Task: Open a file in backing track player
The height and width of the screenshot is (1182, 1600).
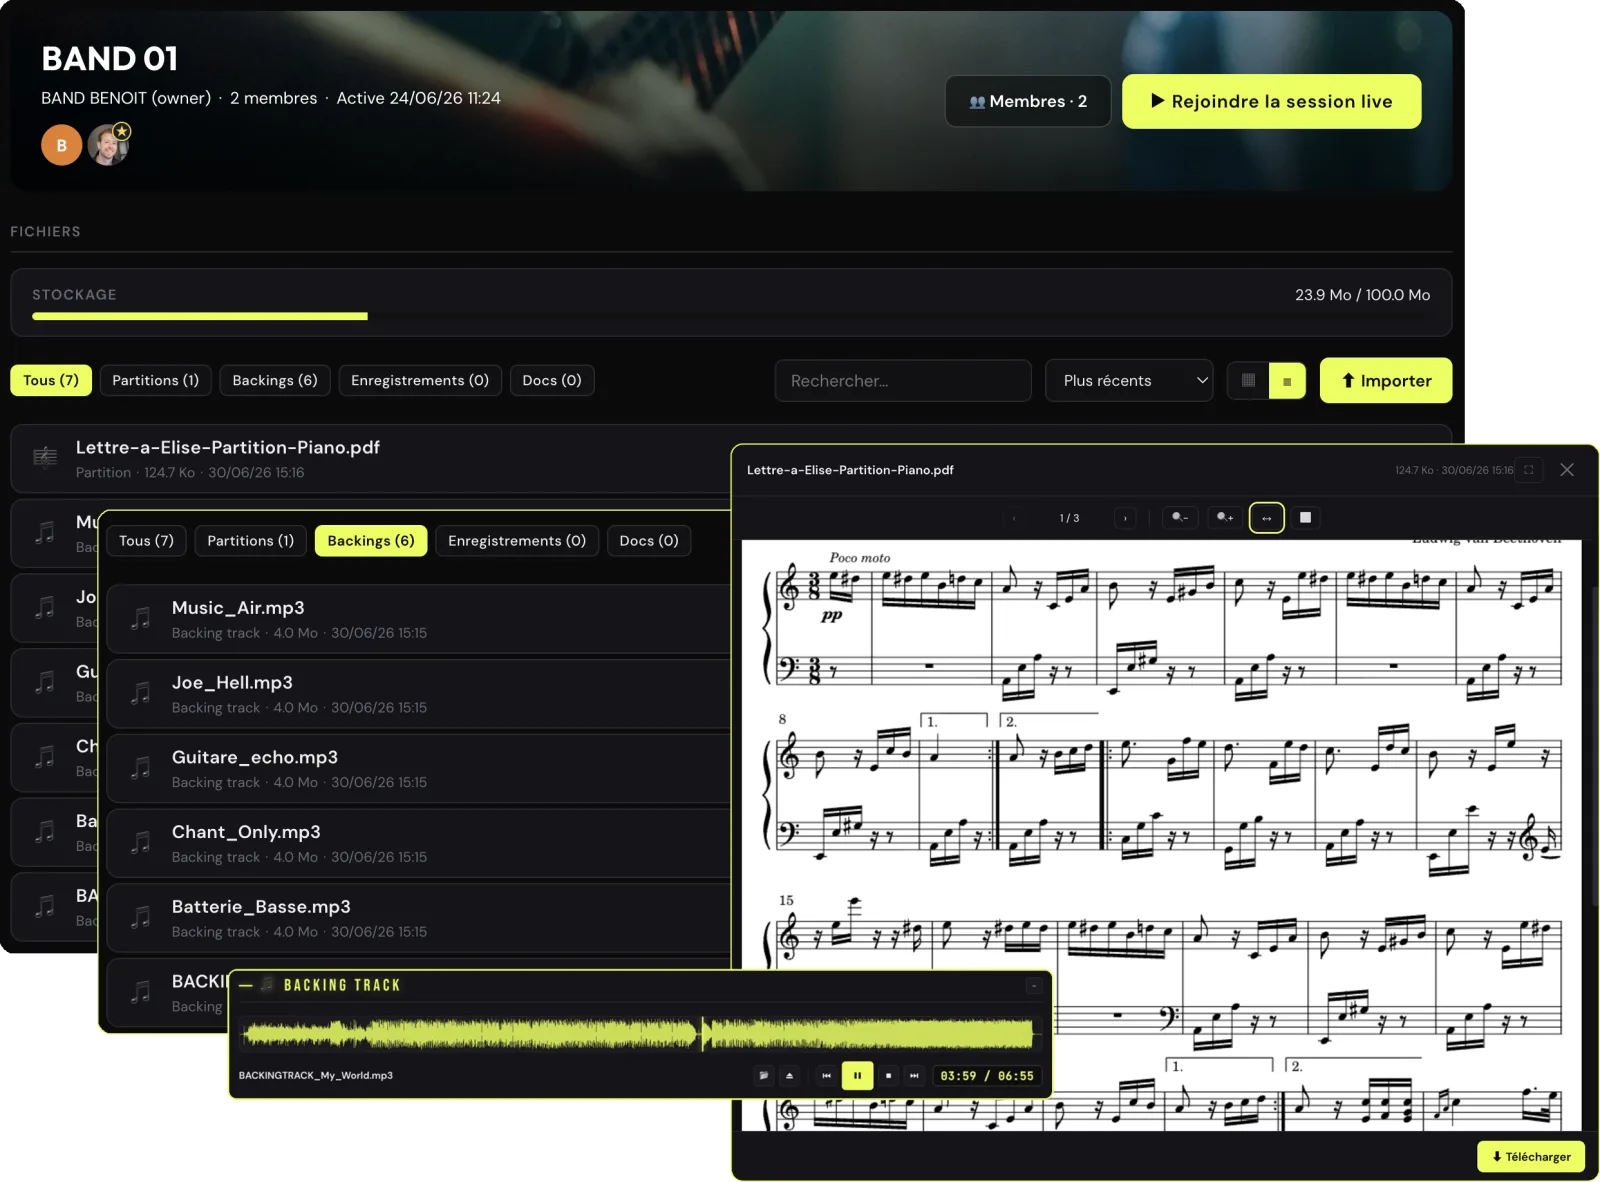Action: click(x=764, y=1076)
